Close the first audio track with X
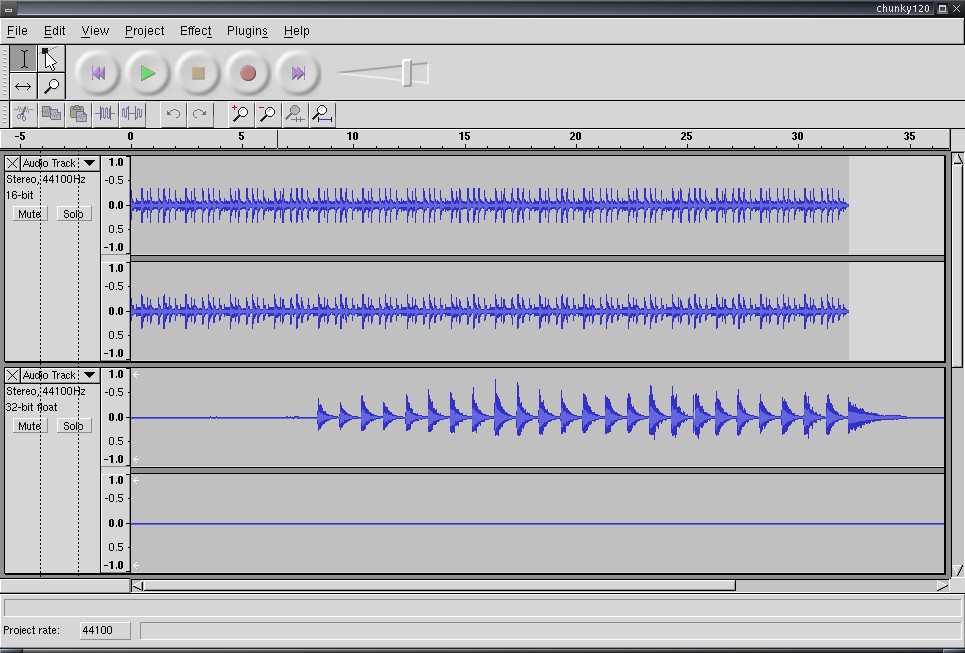 pos(12,163)
